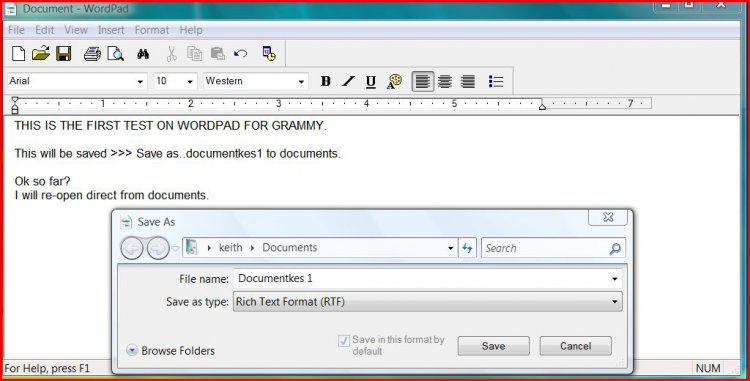Screen dimensions: 750x381
Task: Click the New document icon
Action: click(x=18, y=53)
